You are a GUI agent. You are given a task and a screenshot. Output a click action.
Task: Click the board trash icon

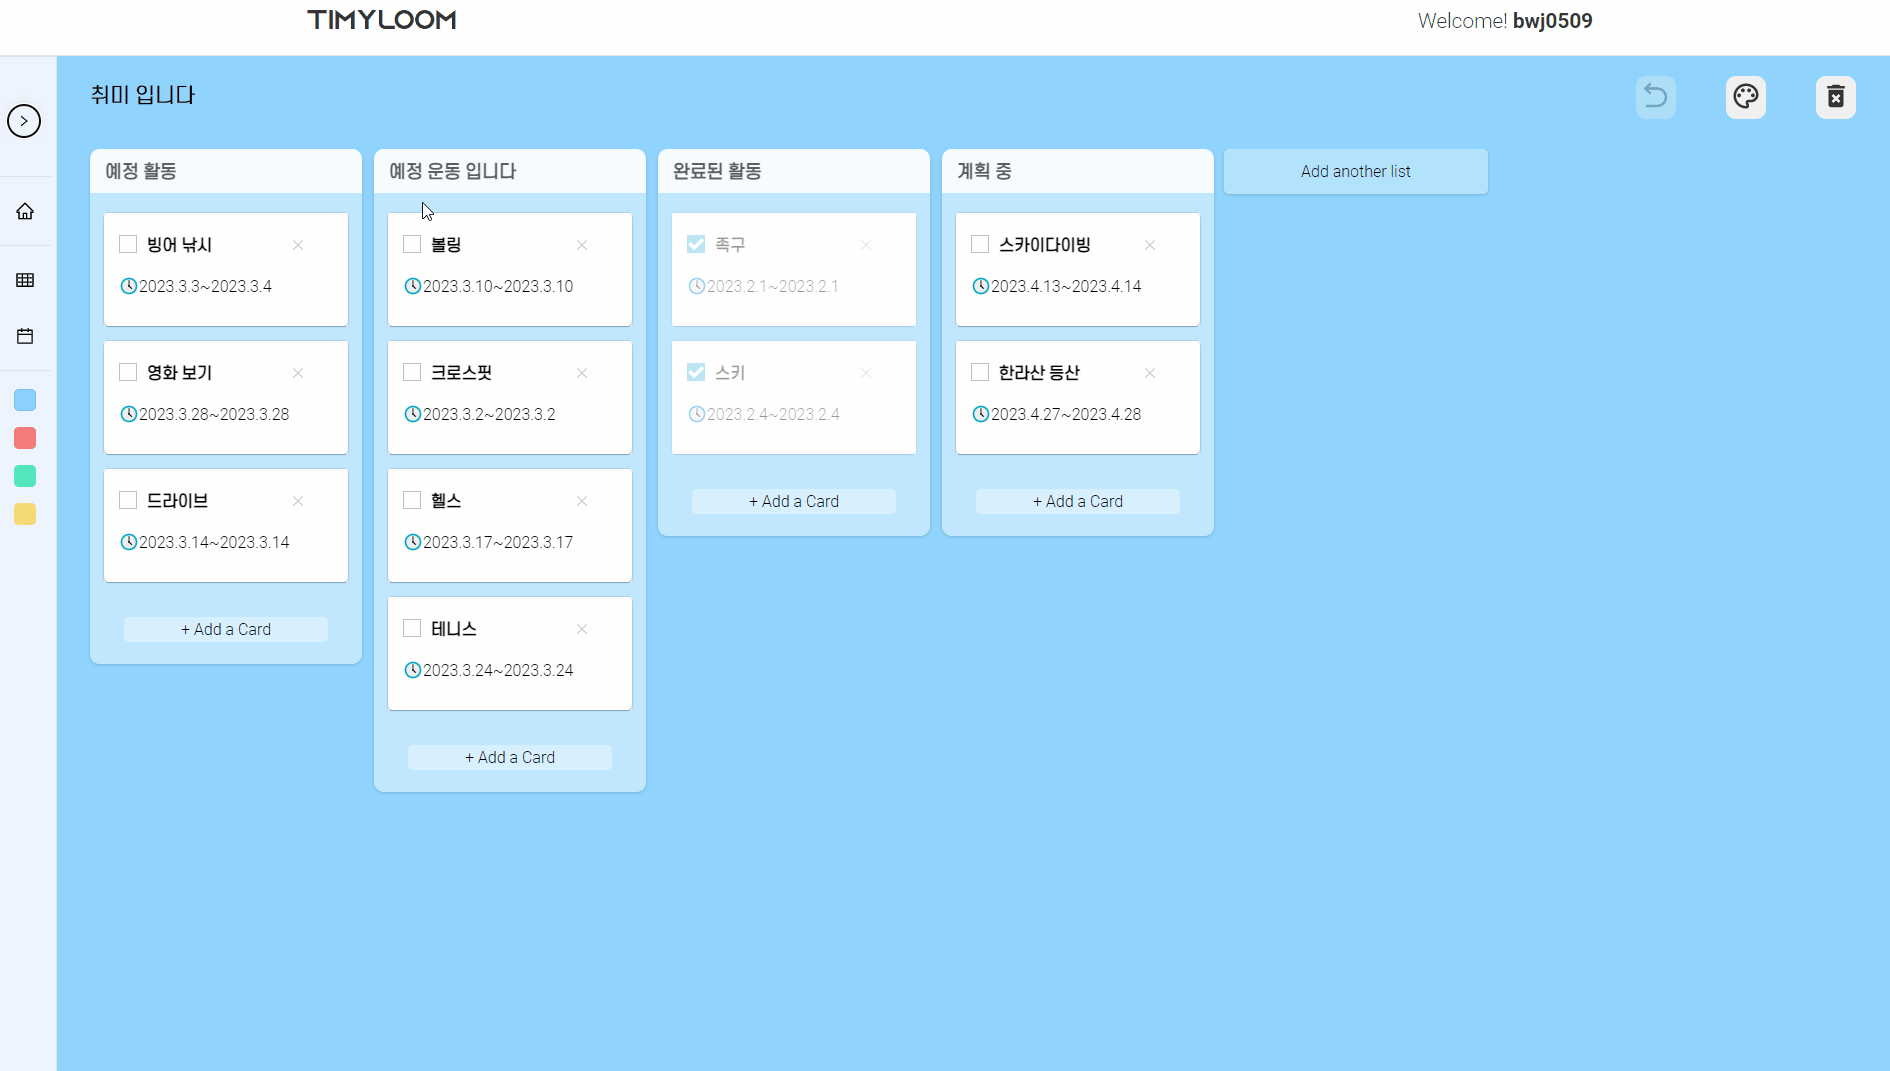click(x=1836, y=97)
